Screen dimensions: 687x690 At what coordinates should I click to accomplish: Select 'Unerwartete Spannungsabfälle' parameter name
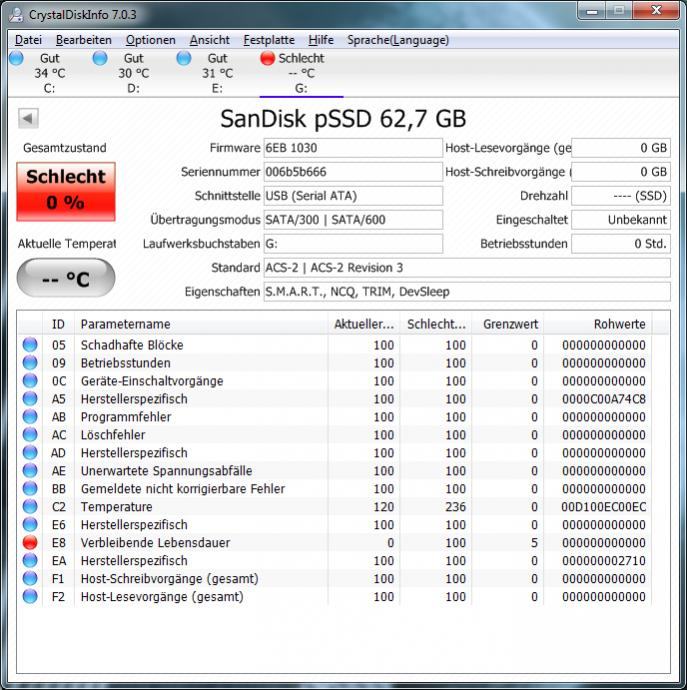[x=166, y=471]
